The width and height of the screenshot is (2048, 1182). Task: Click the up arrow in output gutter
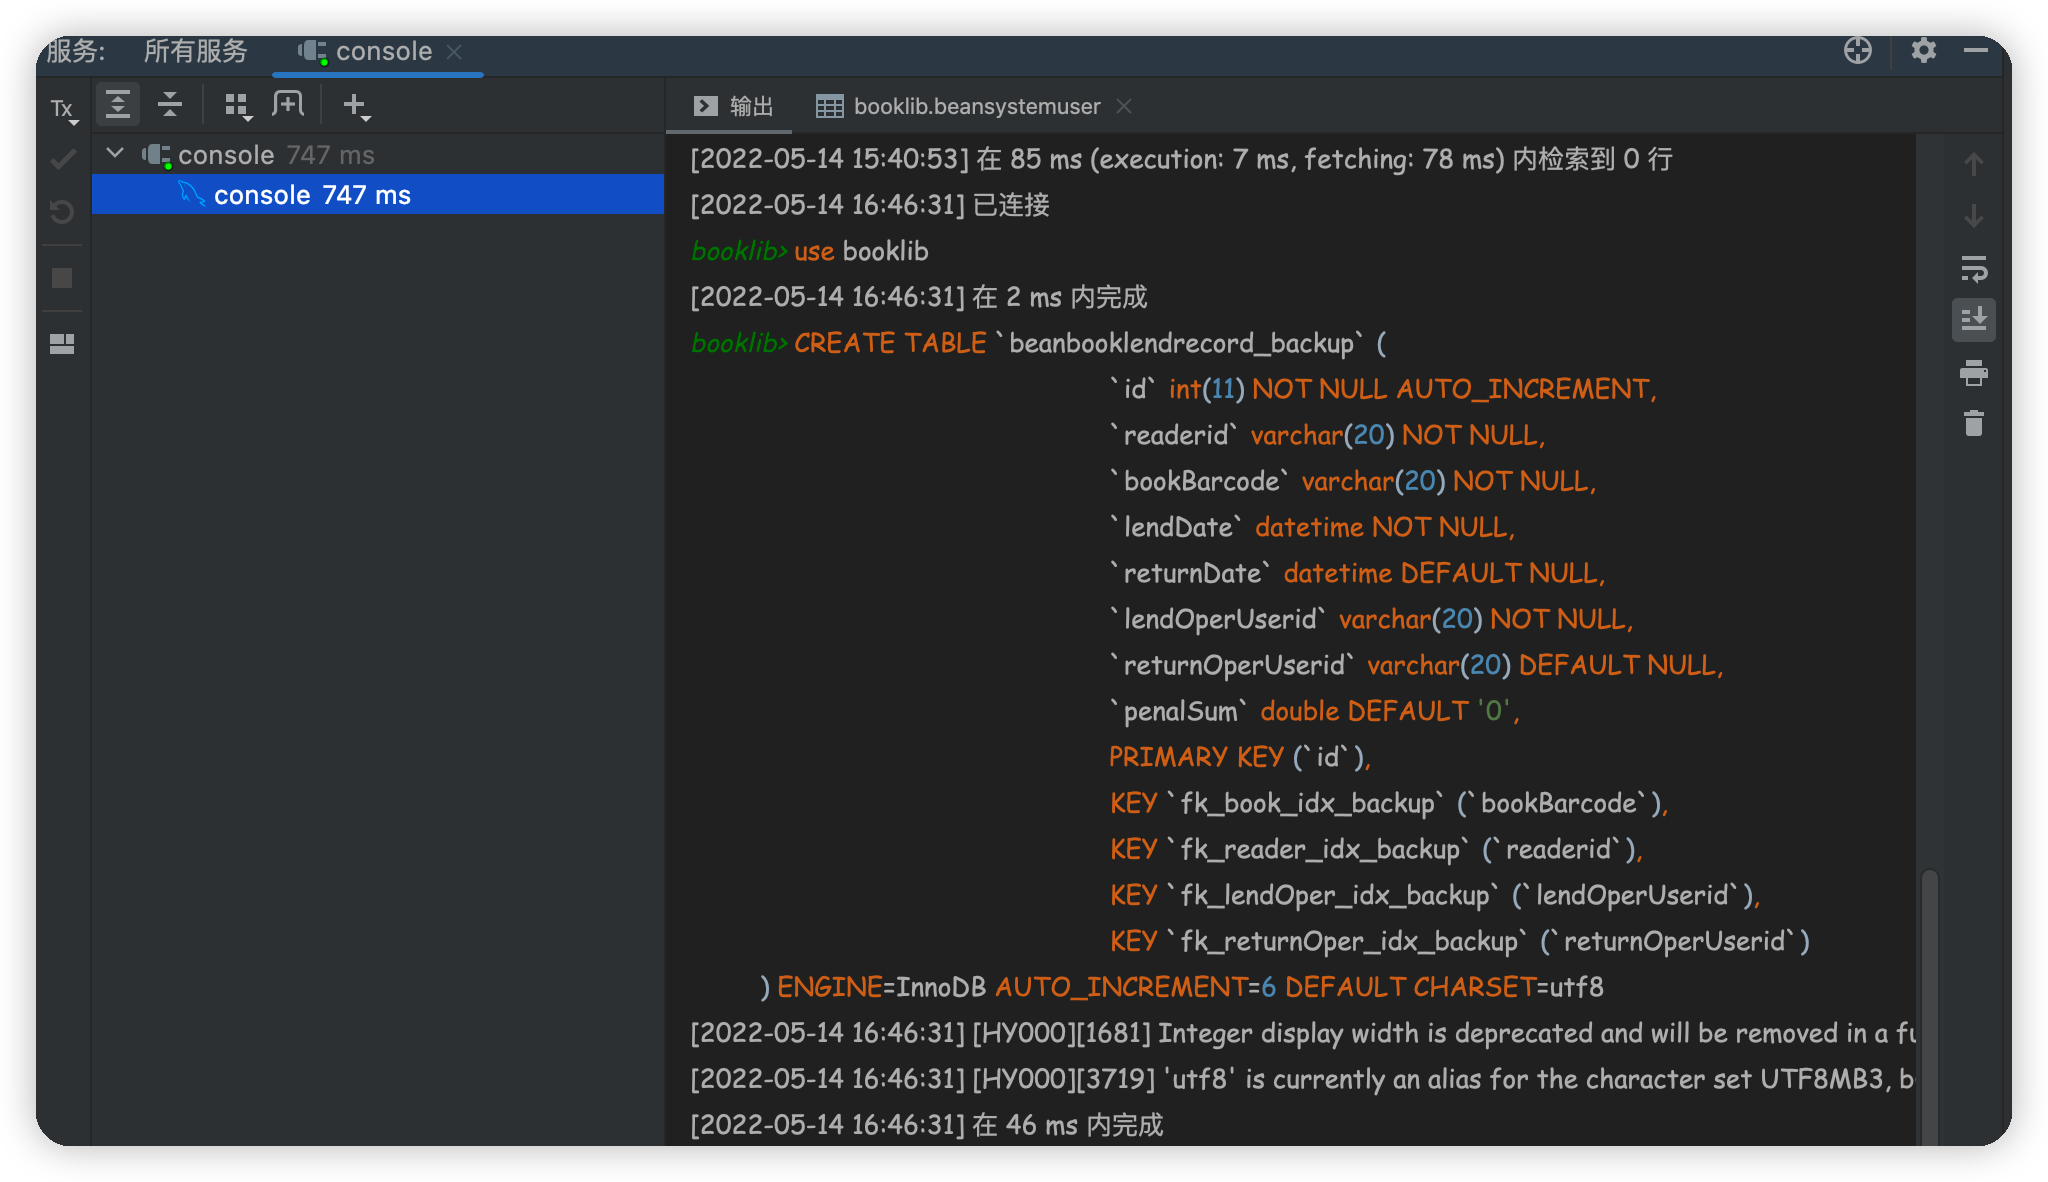coord(1974,165)
